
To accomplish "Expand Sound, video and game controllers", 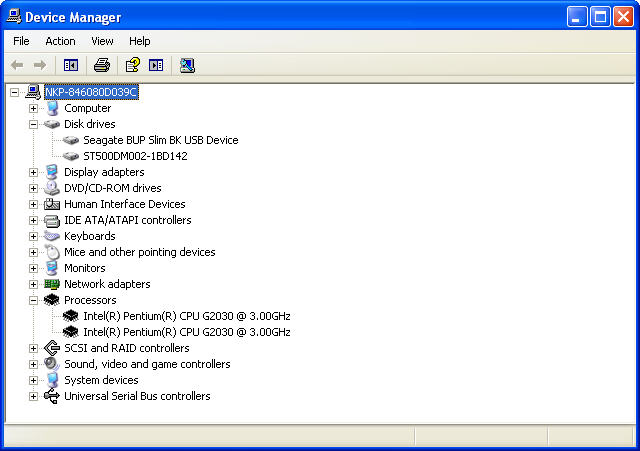I will 33,364.
